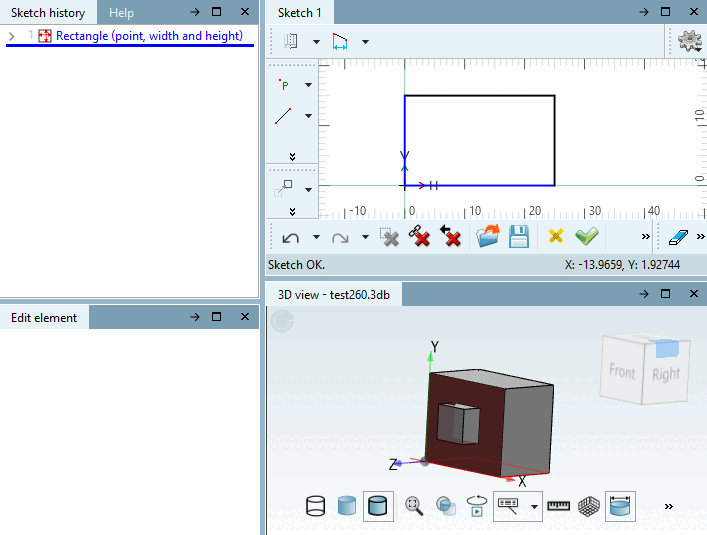This screenshot has width=707, height=535.
Task: Click the Undo arrow
Action: pos(291,237)
